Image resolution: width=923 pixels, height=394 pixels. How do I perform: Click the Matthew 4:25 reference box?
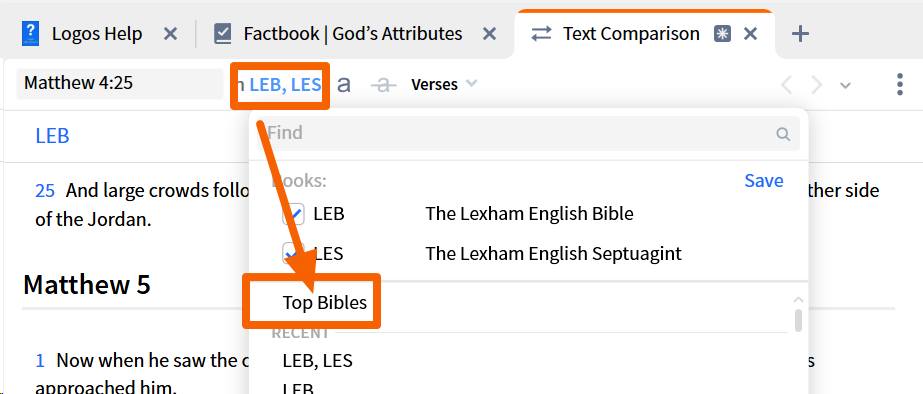[119, 84]
